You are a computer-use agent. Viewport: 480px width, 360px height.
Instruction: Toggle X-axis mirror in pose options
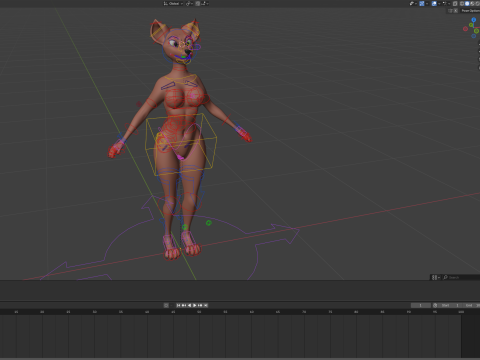click(456, 11)
